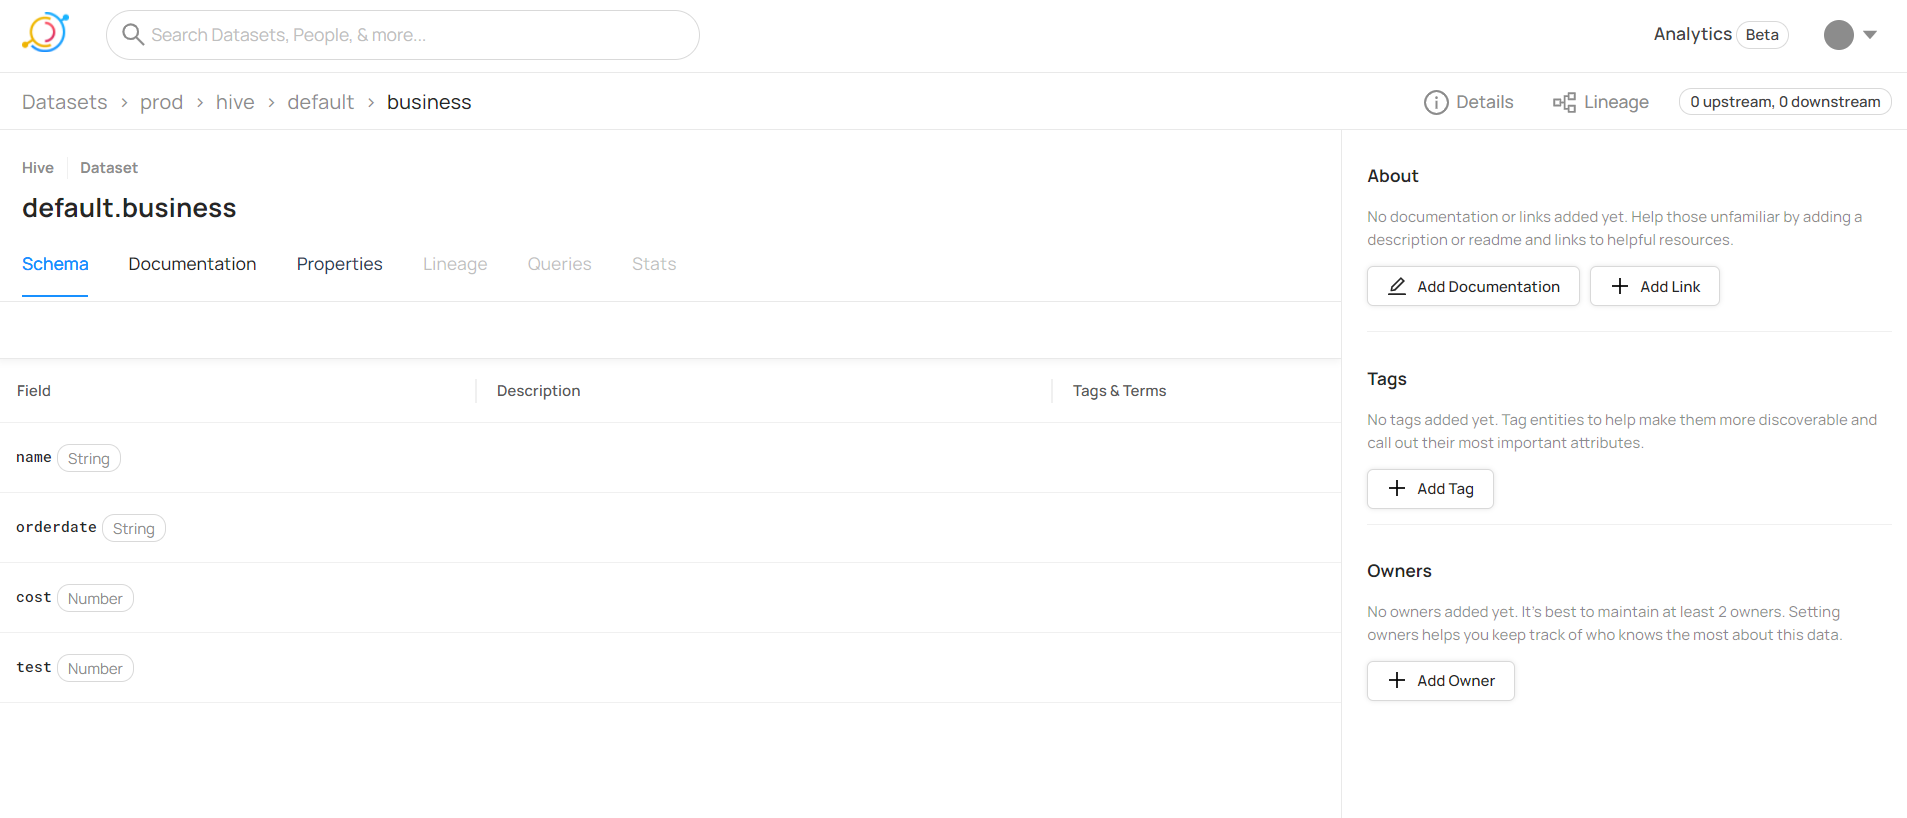
Task: Click the Lineage graph icon in header
Action: point(1564,102)
